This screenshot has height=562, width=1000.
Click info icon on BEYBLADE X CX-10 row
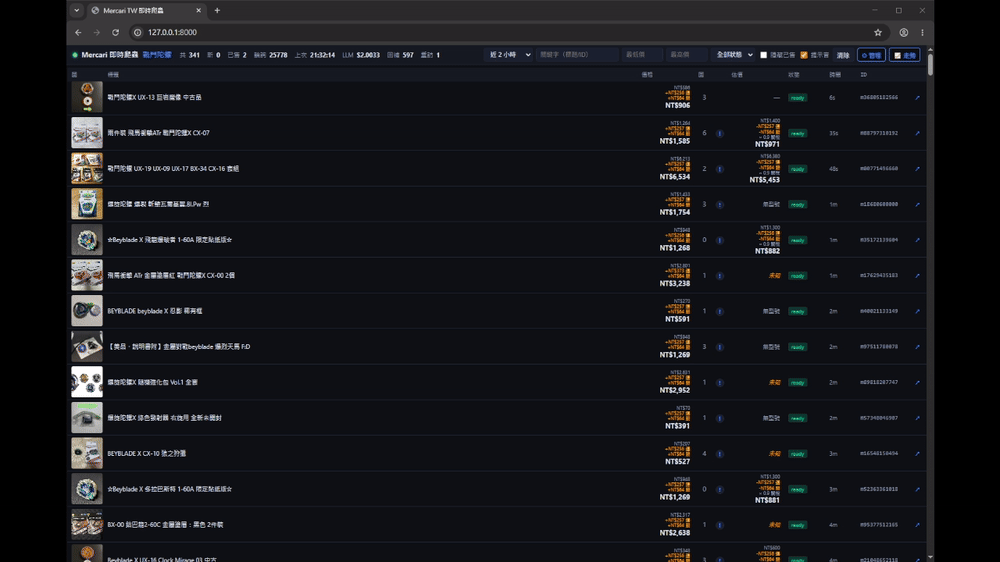pos(719,454)
